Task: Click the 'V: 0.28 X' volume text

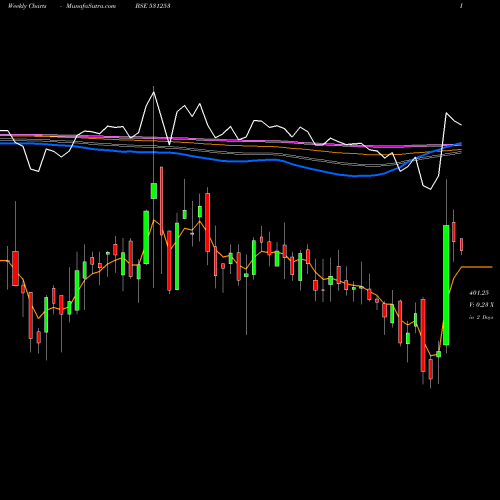Action: click(x=481, y=305)
